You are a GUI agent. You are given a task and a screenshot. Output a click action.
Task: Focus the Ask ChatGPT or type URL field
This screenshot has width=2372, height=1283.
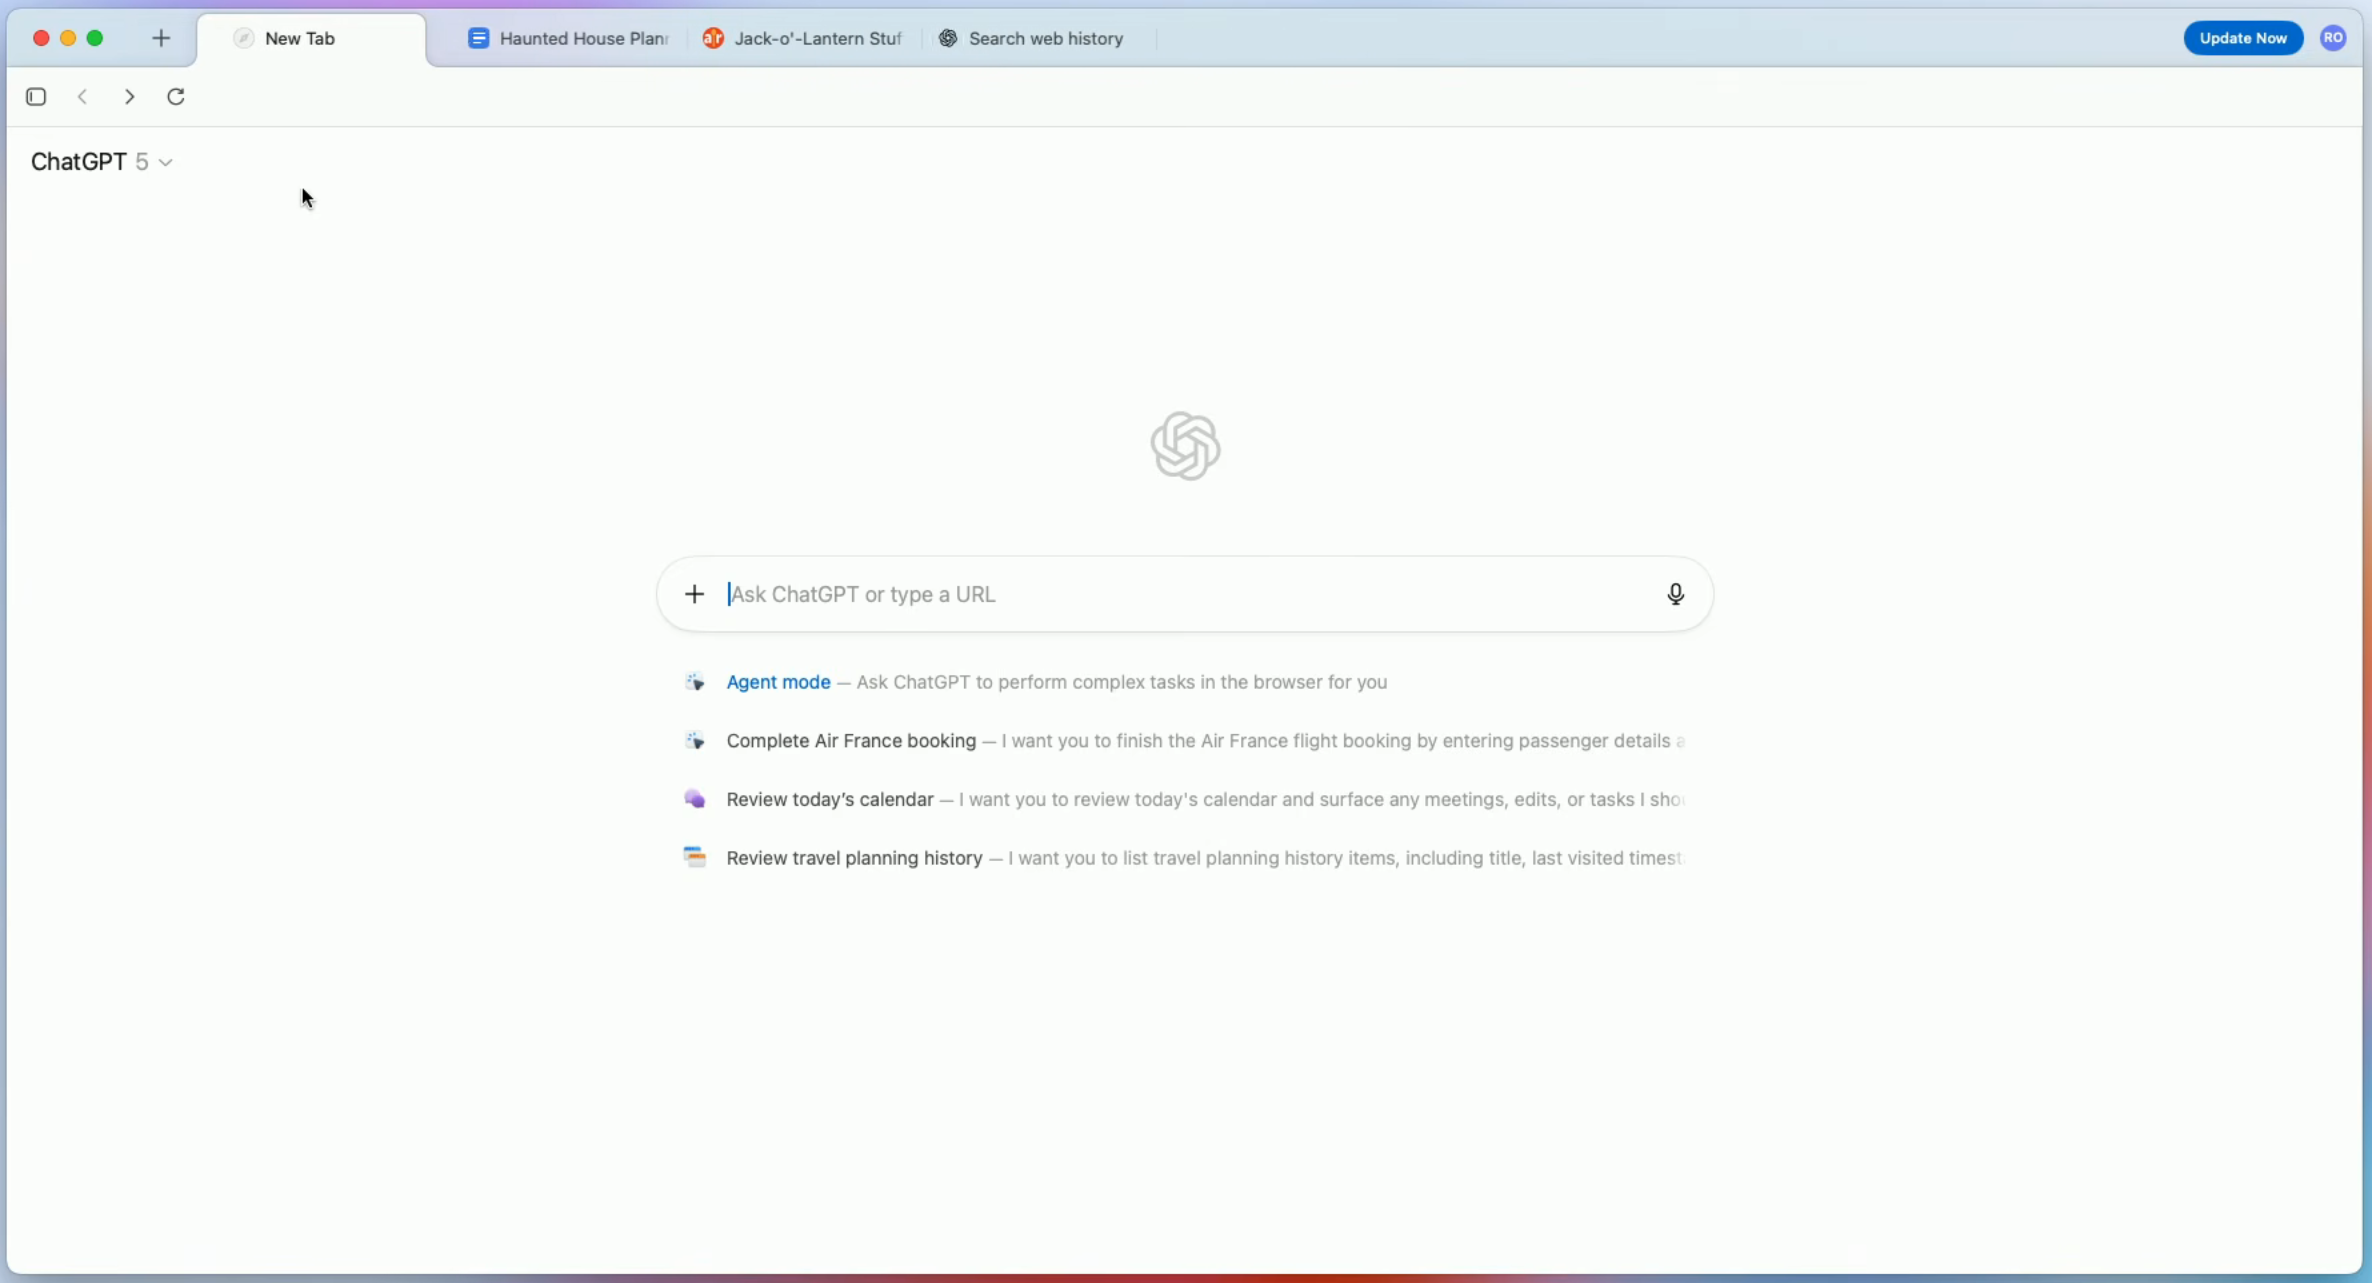coord(1180,594)
